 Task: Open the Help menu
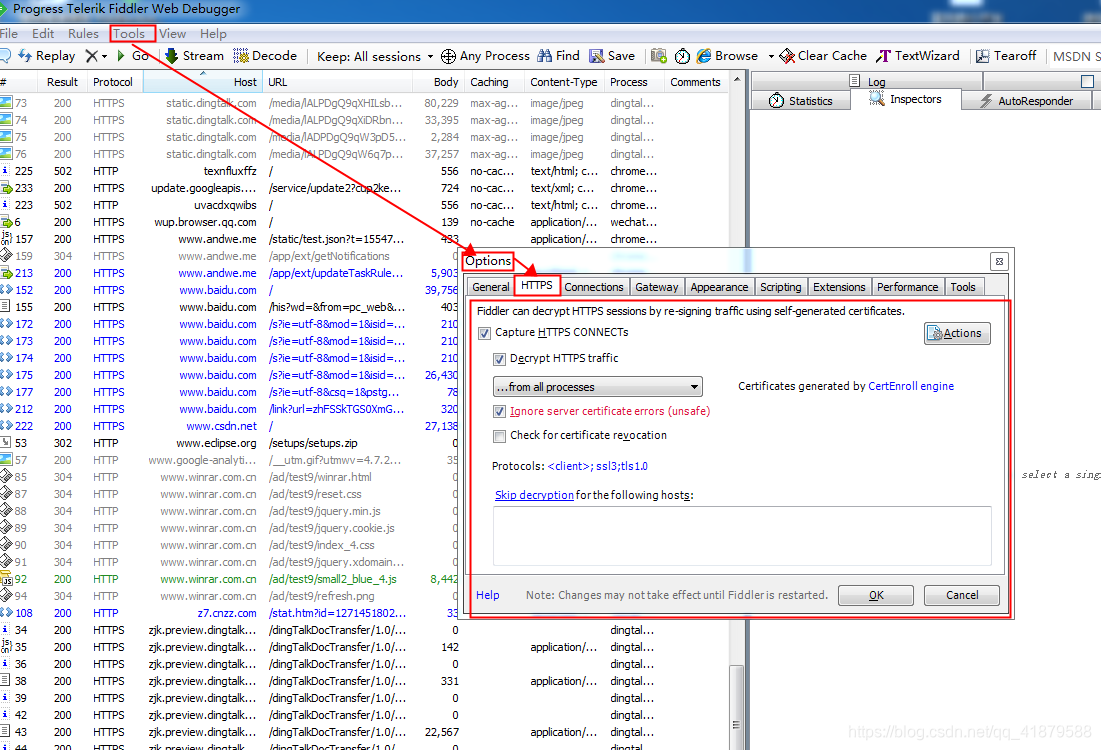pos(213,34)
